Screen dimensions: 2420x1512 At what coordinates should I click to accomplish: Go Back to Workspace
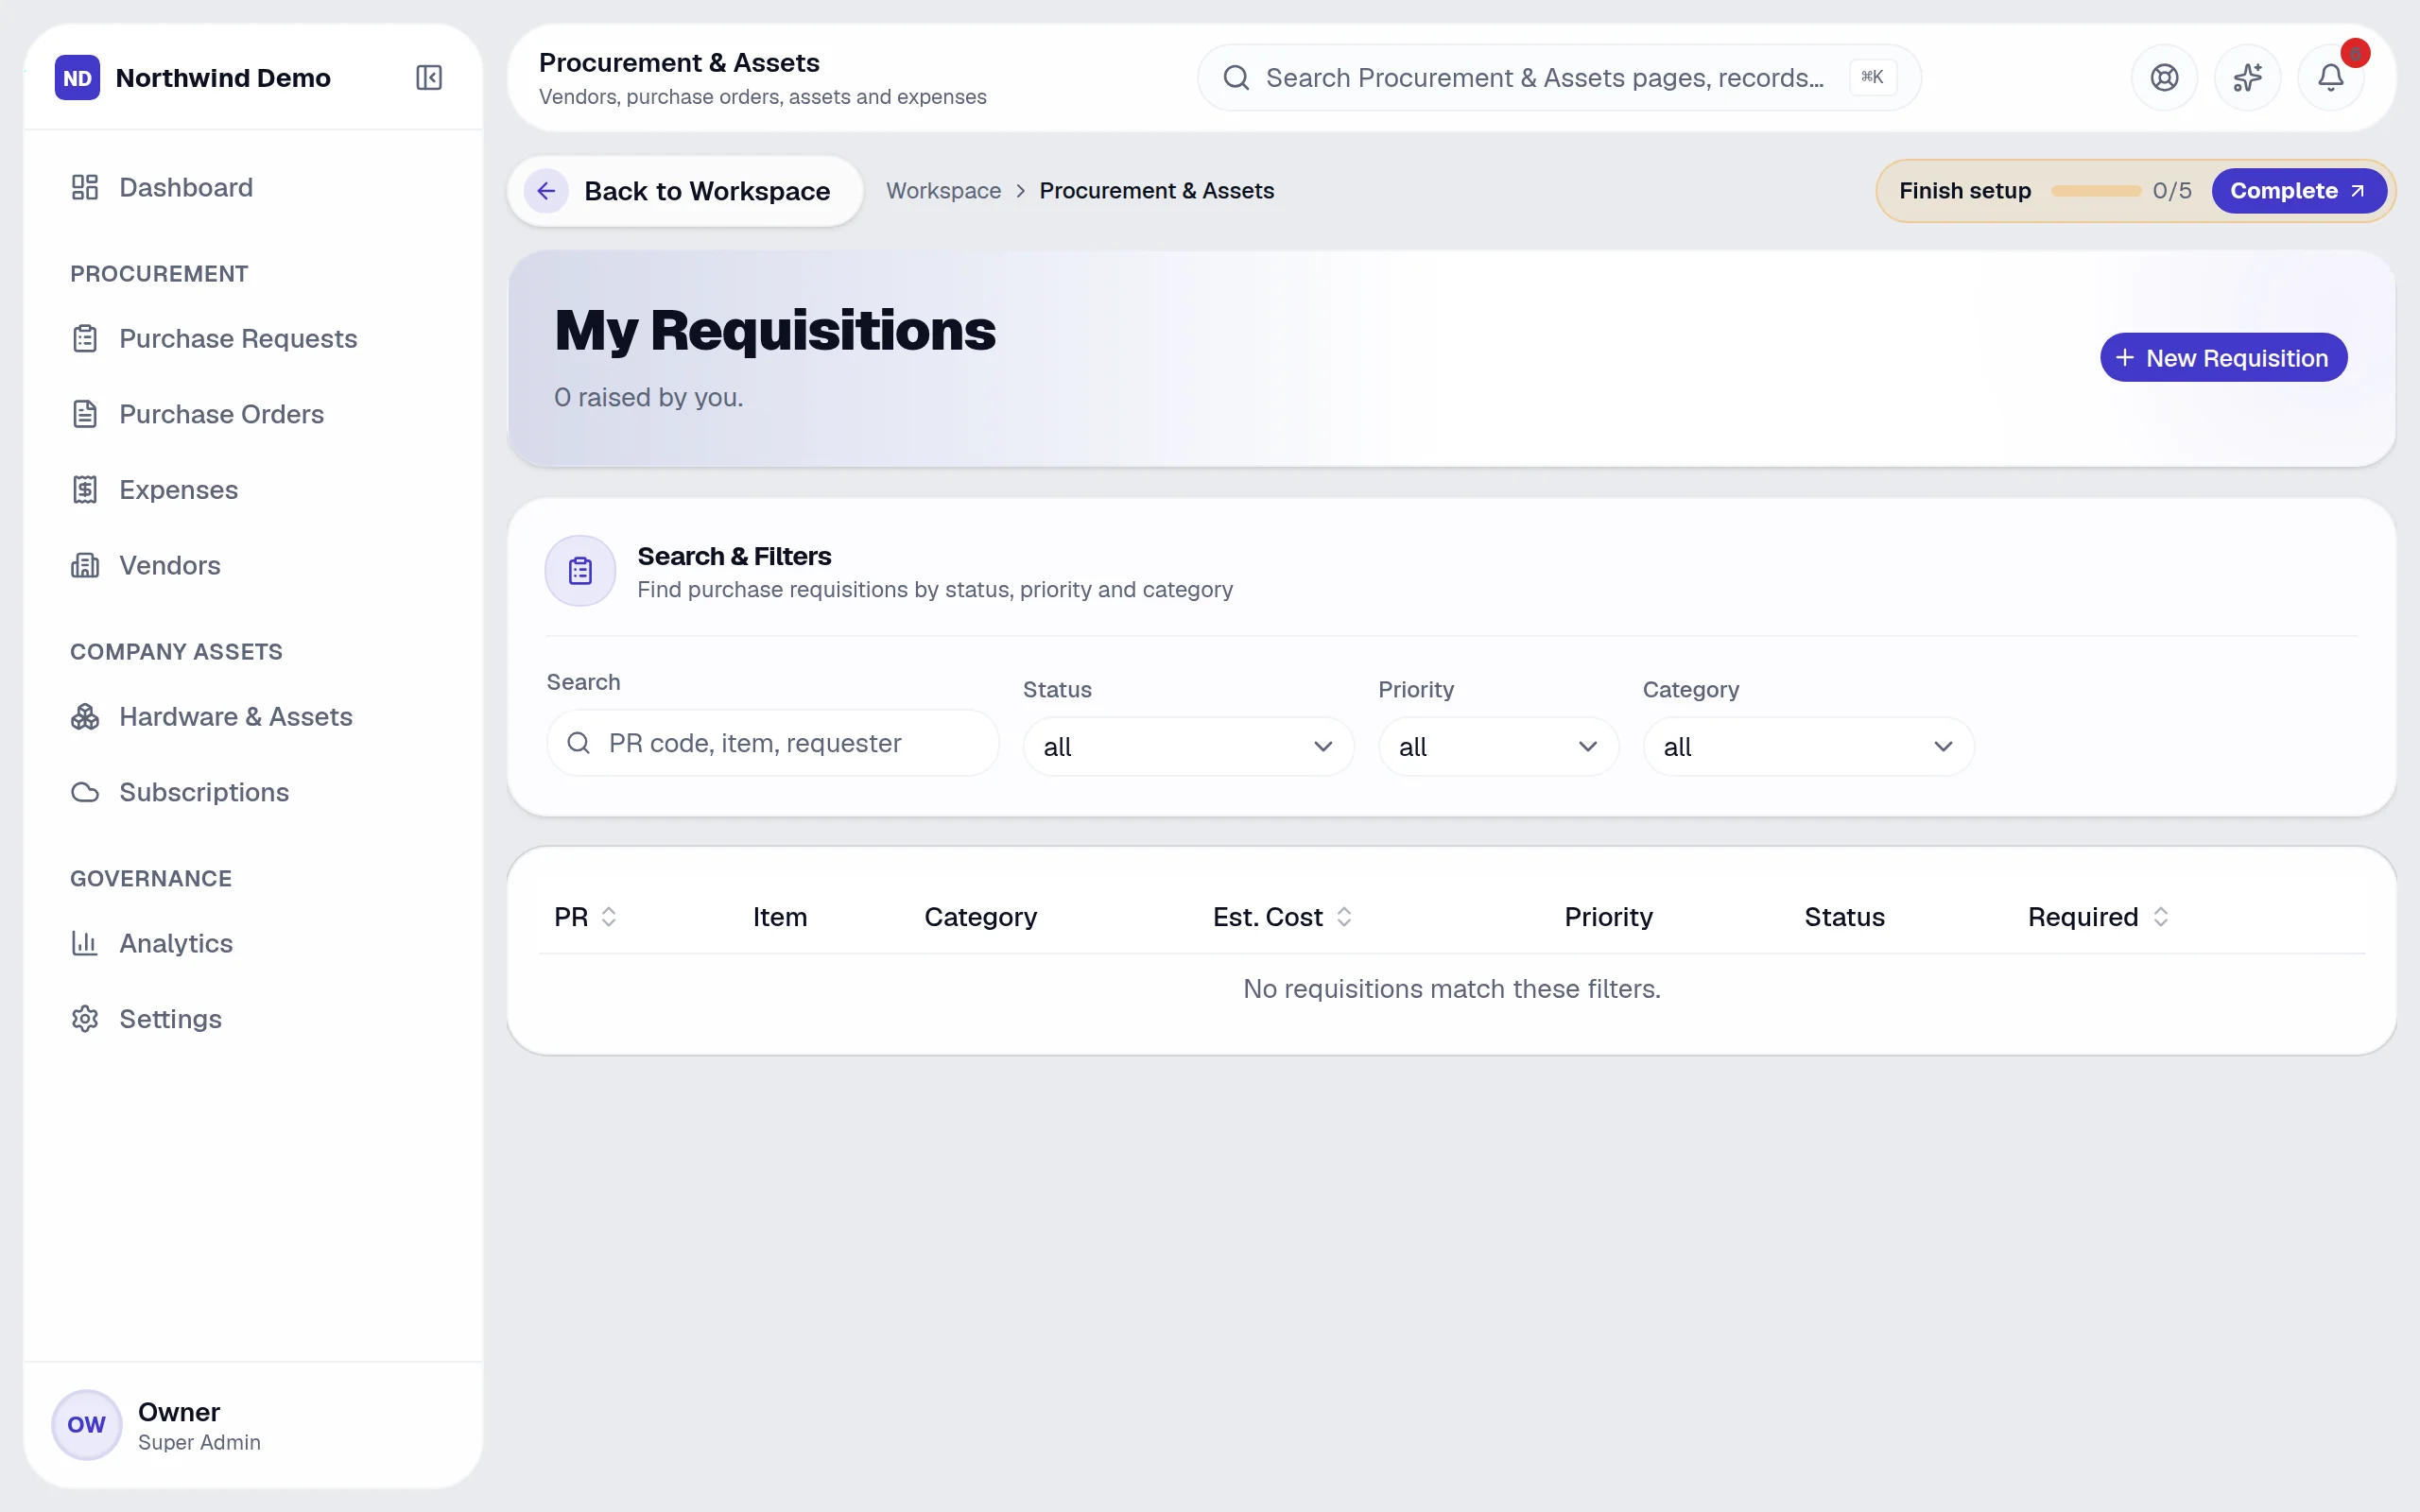(685, 191)
